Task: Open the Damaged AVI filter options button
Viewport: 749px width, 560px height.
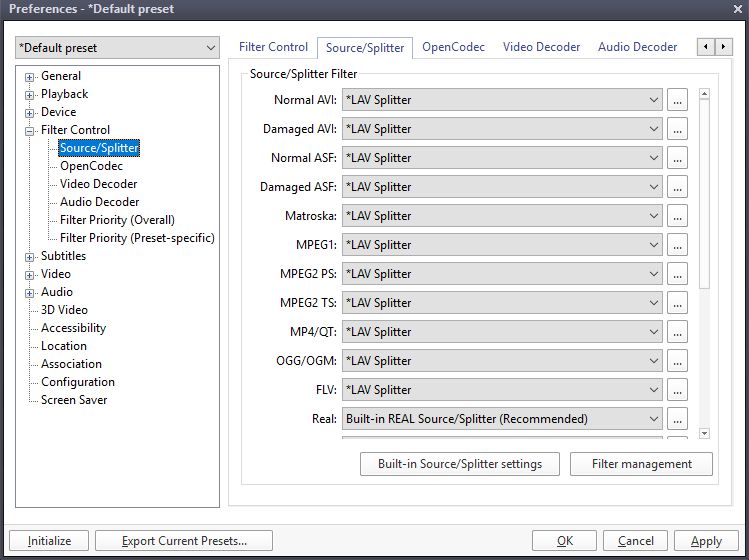Action: 677,129
